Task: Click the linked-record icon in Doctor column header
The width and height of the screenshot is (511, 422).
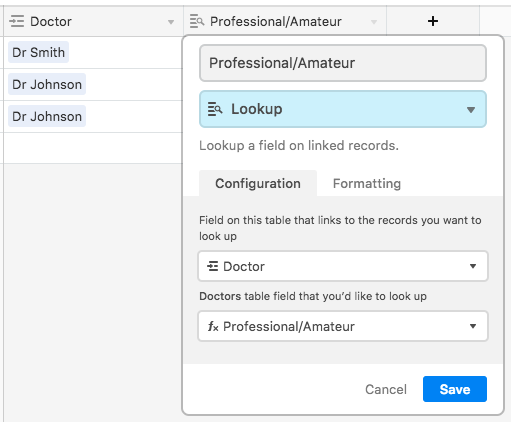Action: 17,21
